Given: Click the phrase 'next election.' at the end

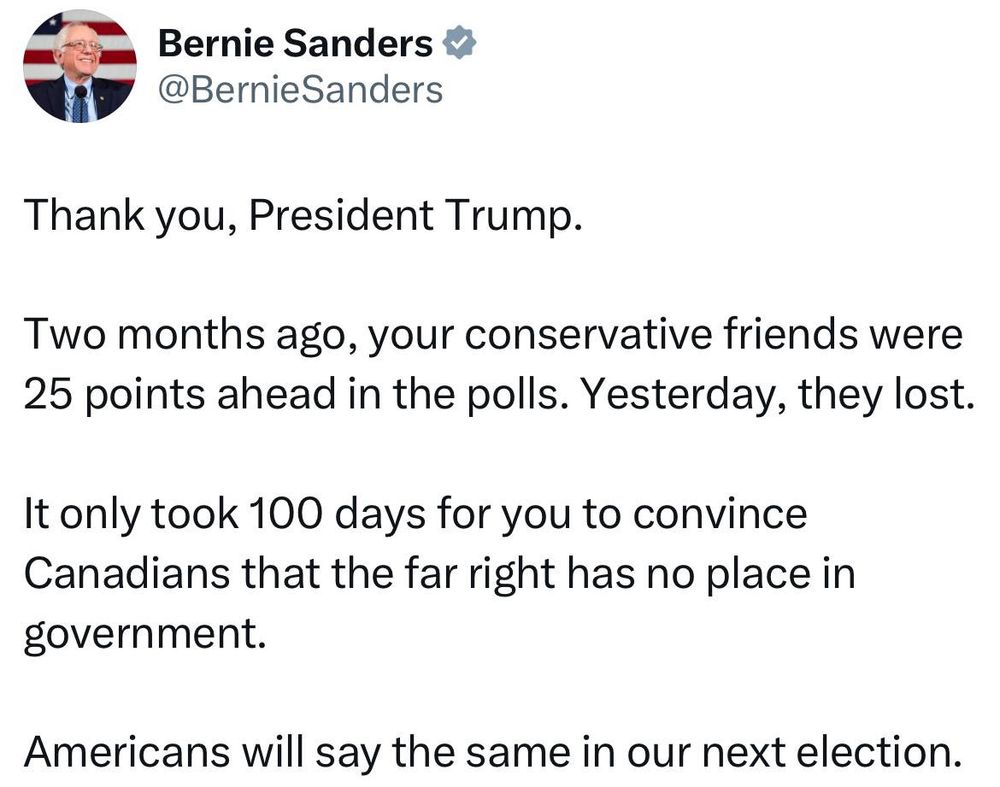Looking at the screenshot, I should [832, 751].
